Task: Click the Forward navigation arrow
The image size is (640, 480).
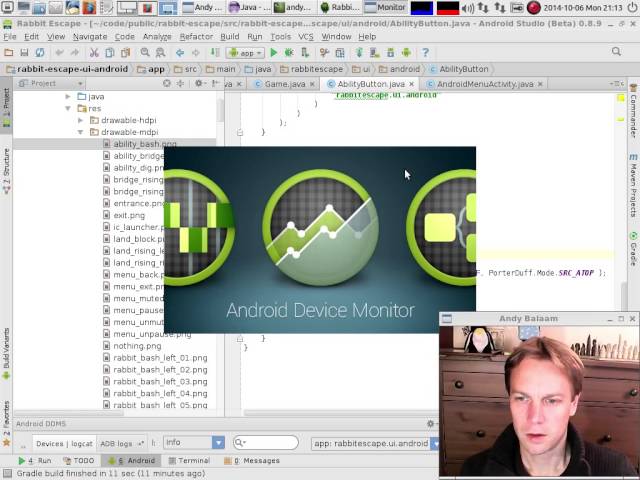Action: [196, 53]
